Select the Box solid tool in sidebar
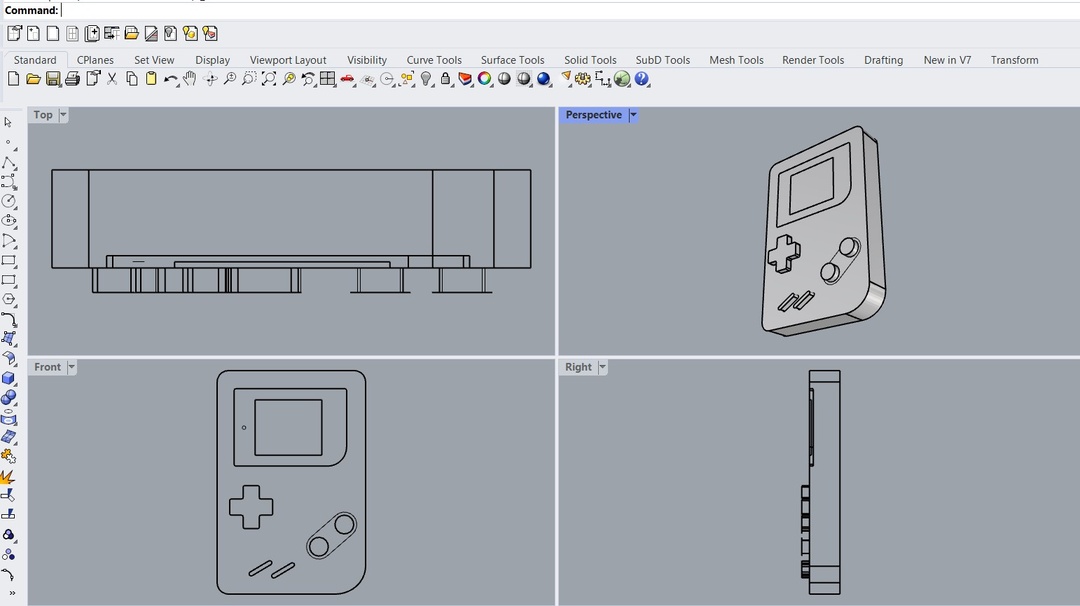The image size is (1080, 606). click(x=9, y=378)
